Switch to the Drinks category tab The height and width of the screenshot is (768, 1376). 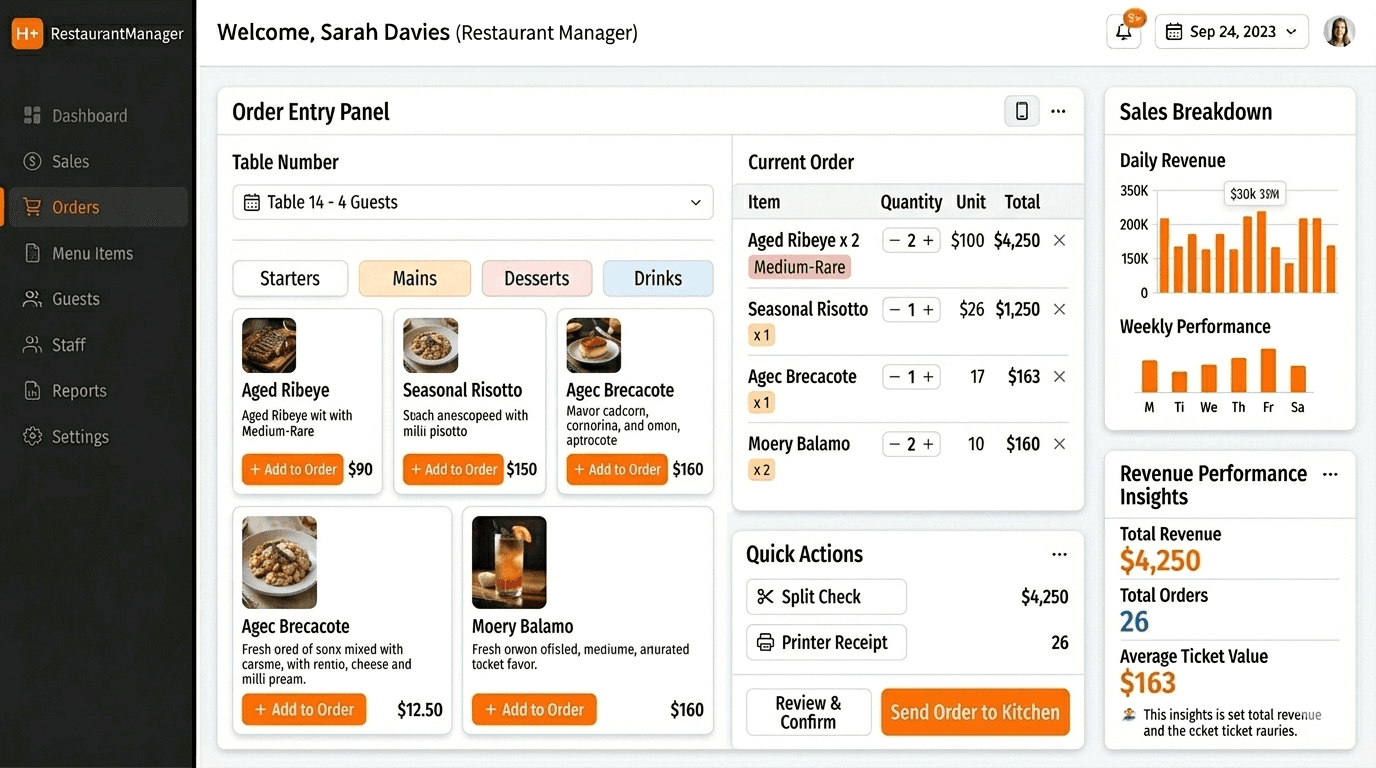[x=658, y=278]
